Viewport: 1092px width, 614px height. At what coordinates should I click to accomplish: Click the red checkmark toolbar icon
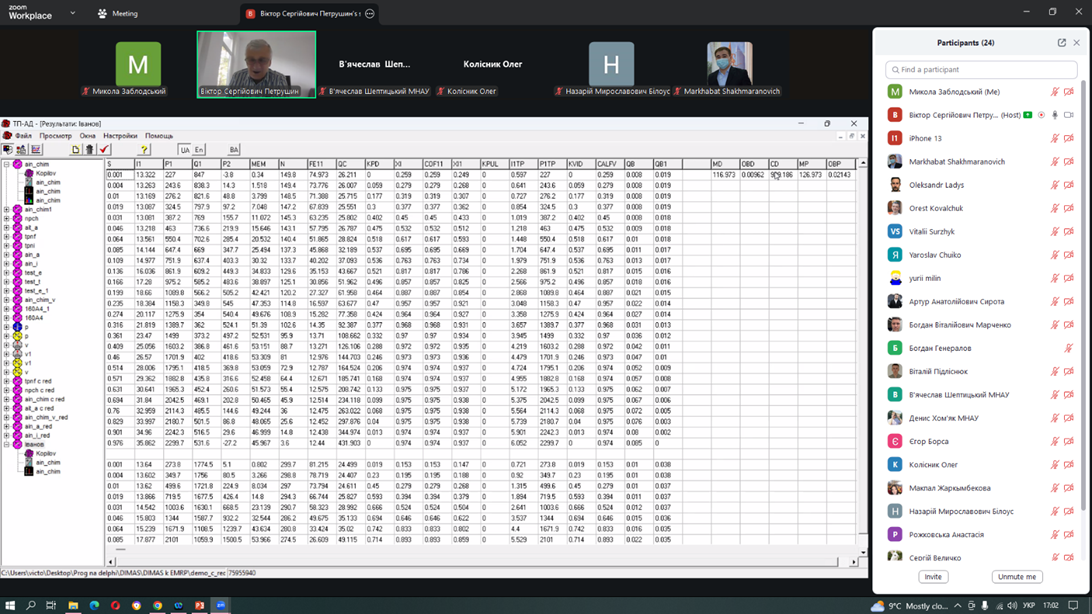[x=104, y=149]
